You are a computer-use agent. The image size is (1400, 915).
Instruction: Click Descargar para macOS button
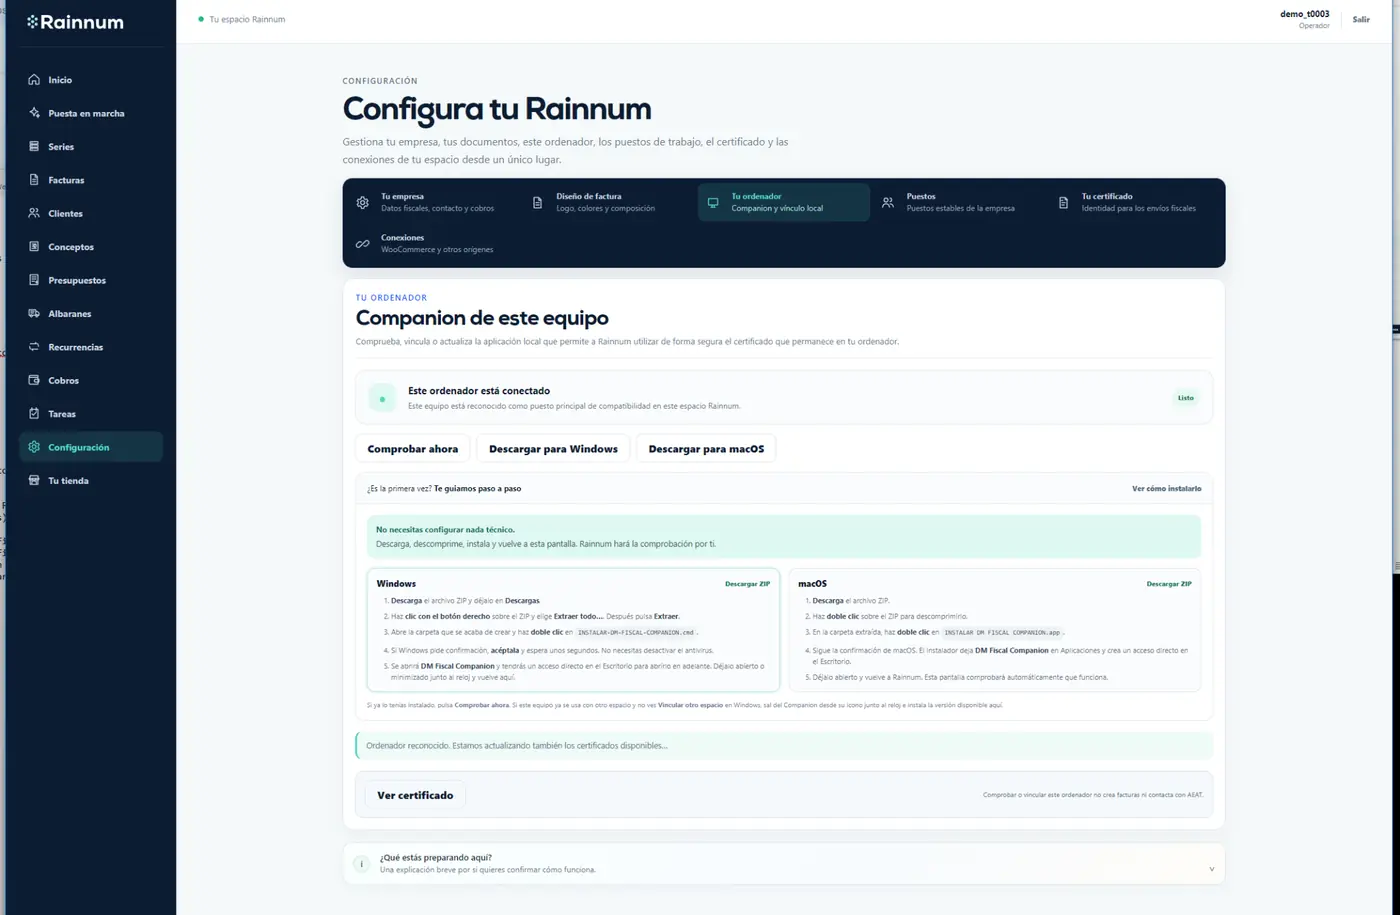point(706,449)
